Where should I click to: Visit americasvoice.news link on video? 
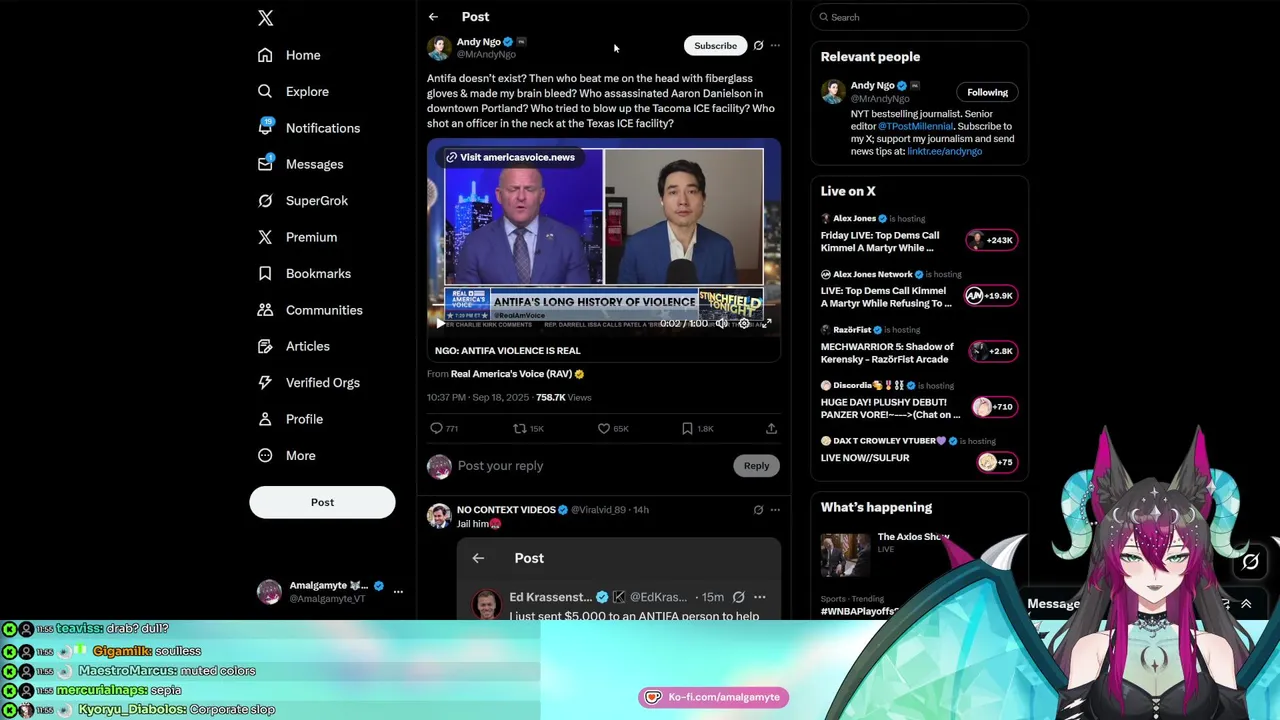point(511,157)
